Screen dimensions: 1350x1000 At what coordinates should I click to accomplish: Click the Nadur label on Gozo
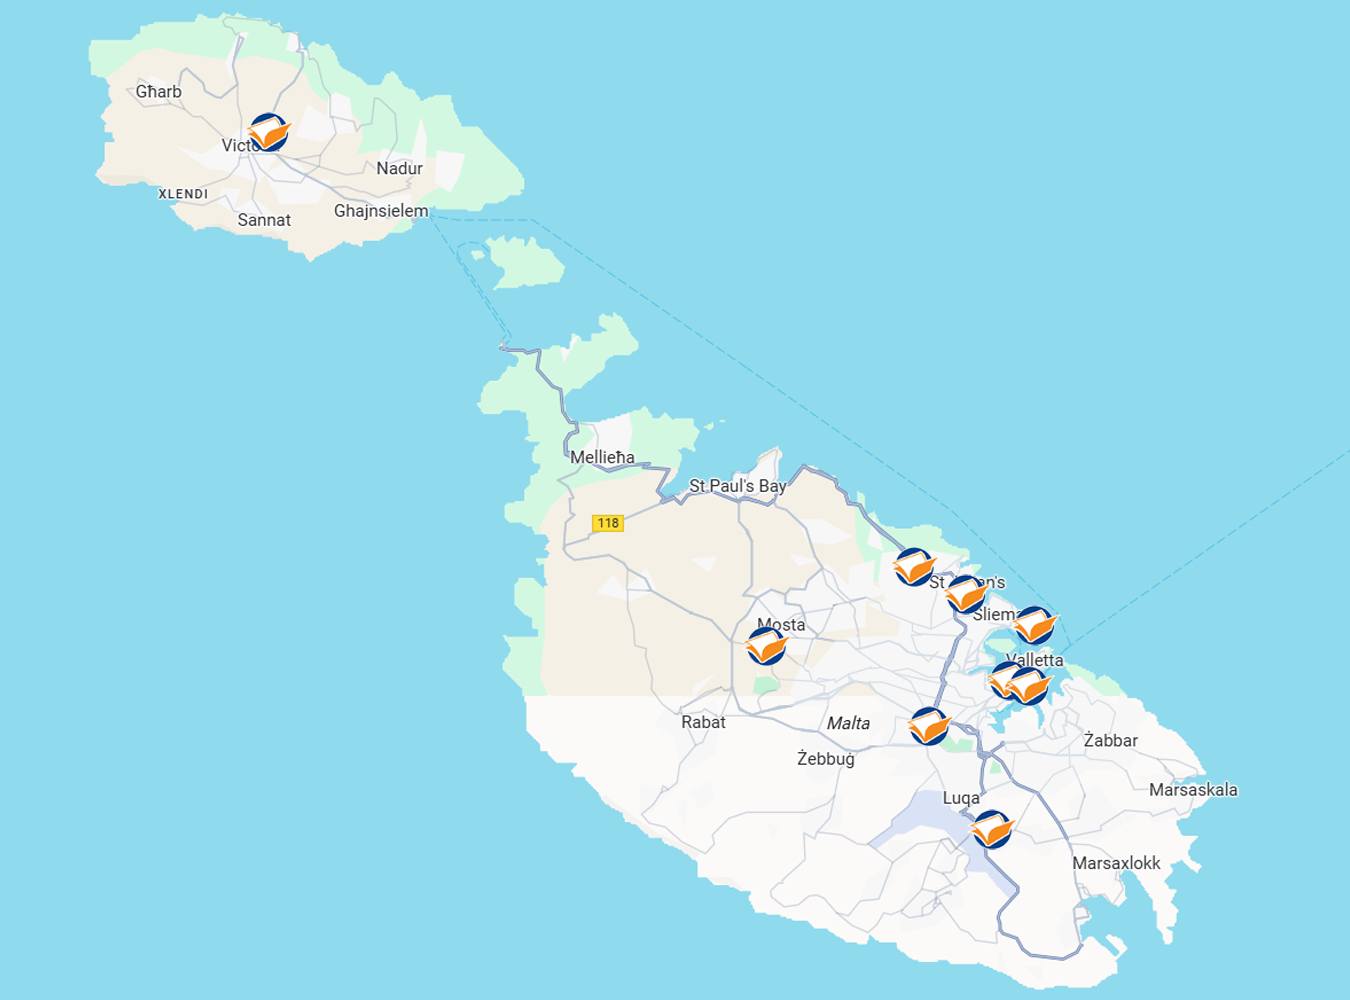(x=399, y=168)
